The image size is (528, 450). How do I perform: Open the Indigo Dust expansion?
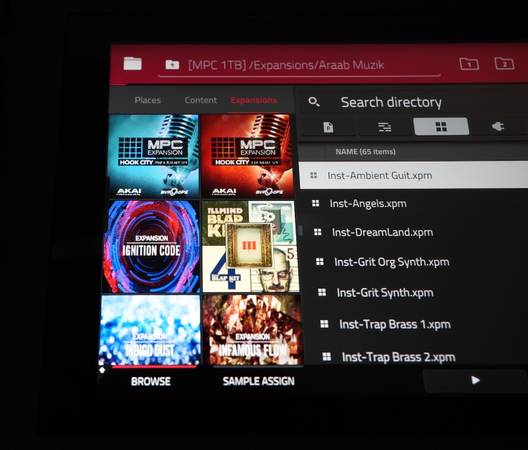click(x=150, y=331)
